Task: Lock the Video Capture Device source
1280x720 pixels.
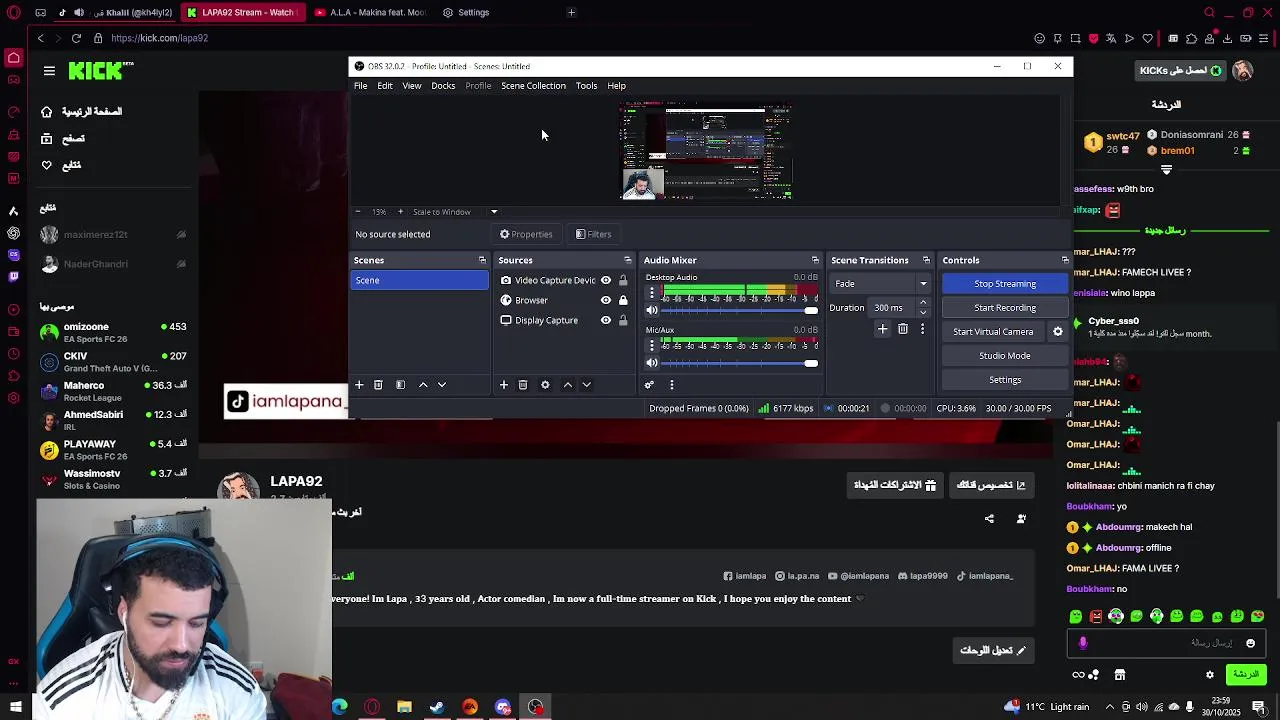Action: (x=623, y=281)
